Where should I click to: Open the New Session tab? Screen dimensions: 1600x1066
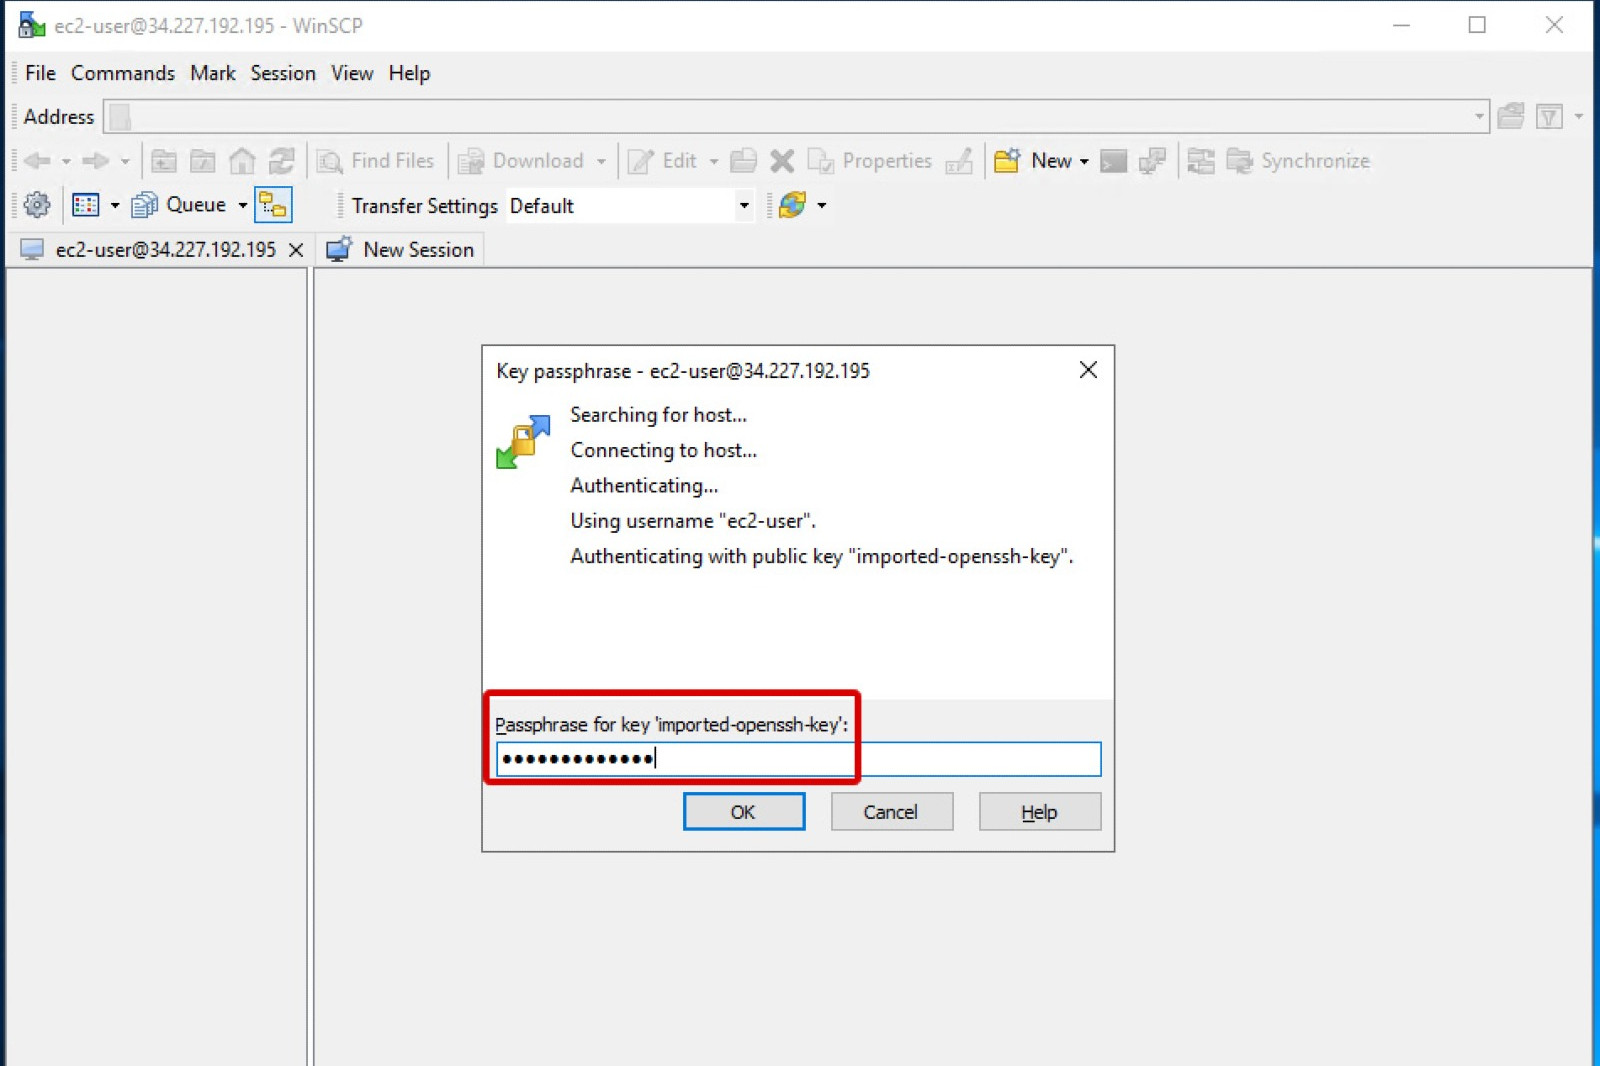(x=401, y=250)
